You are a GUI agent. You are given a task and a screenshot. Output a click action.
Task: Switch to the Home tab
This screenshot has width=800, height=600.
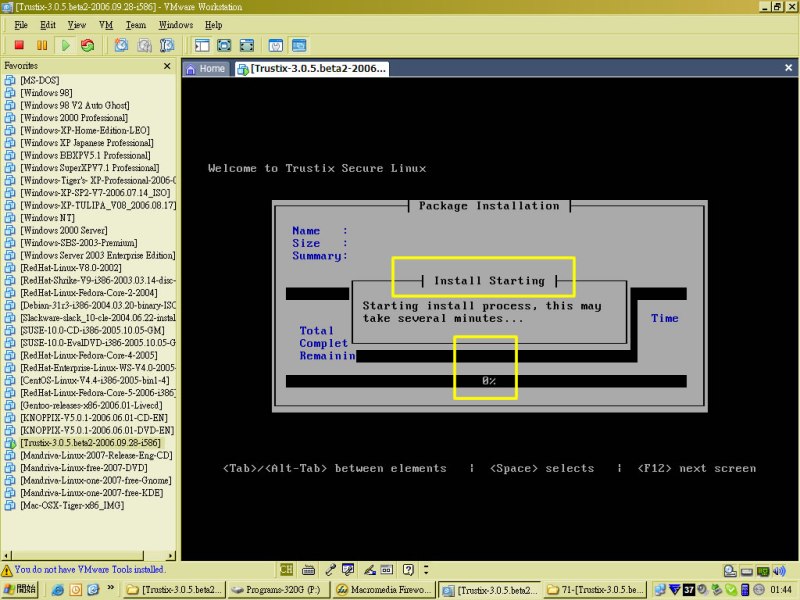point(206,68)
